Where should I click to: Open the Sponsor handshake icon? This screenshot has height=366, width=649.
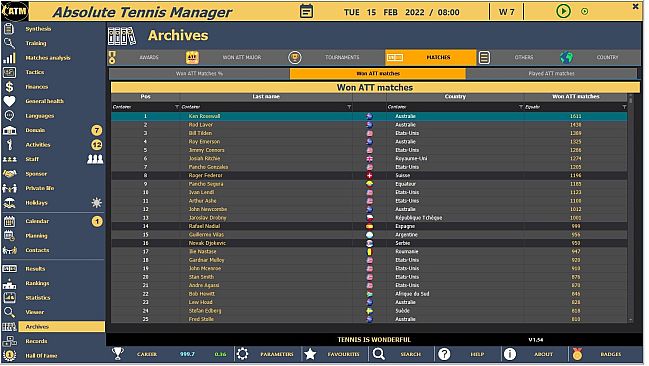coord(9,173)
